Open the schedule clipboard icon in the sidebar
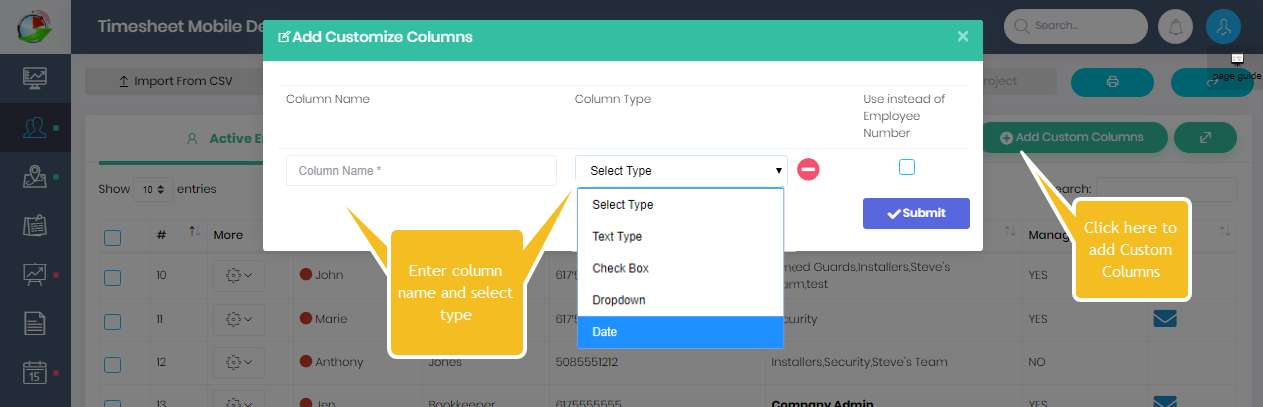The width and height of the screenshot is (1263, 407). (35, 226)
